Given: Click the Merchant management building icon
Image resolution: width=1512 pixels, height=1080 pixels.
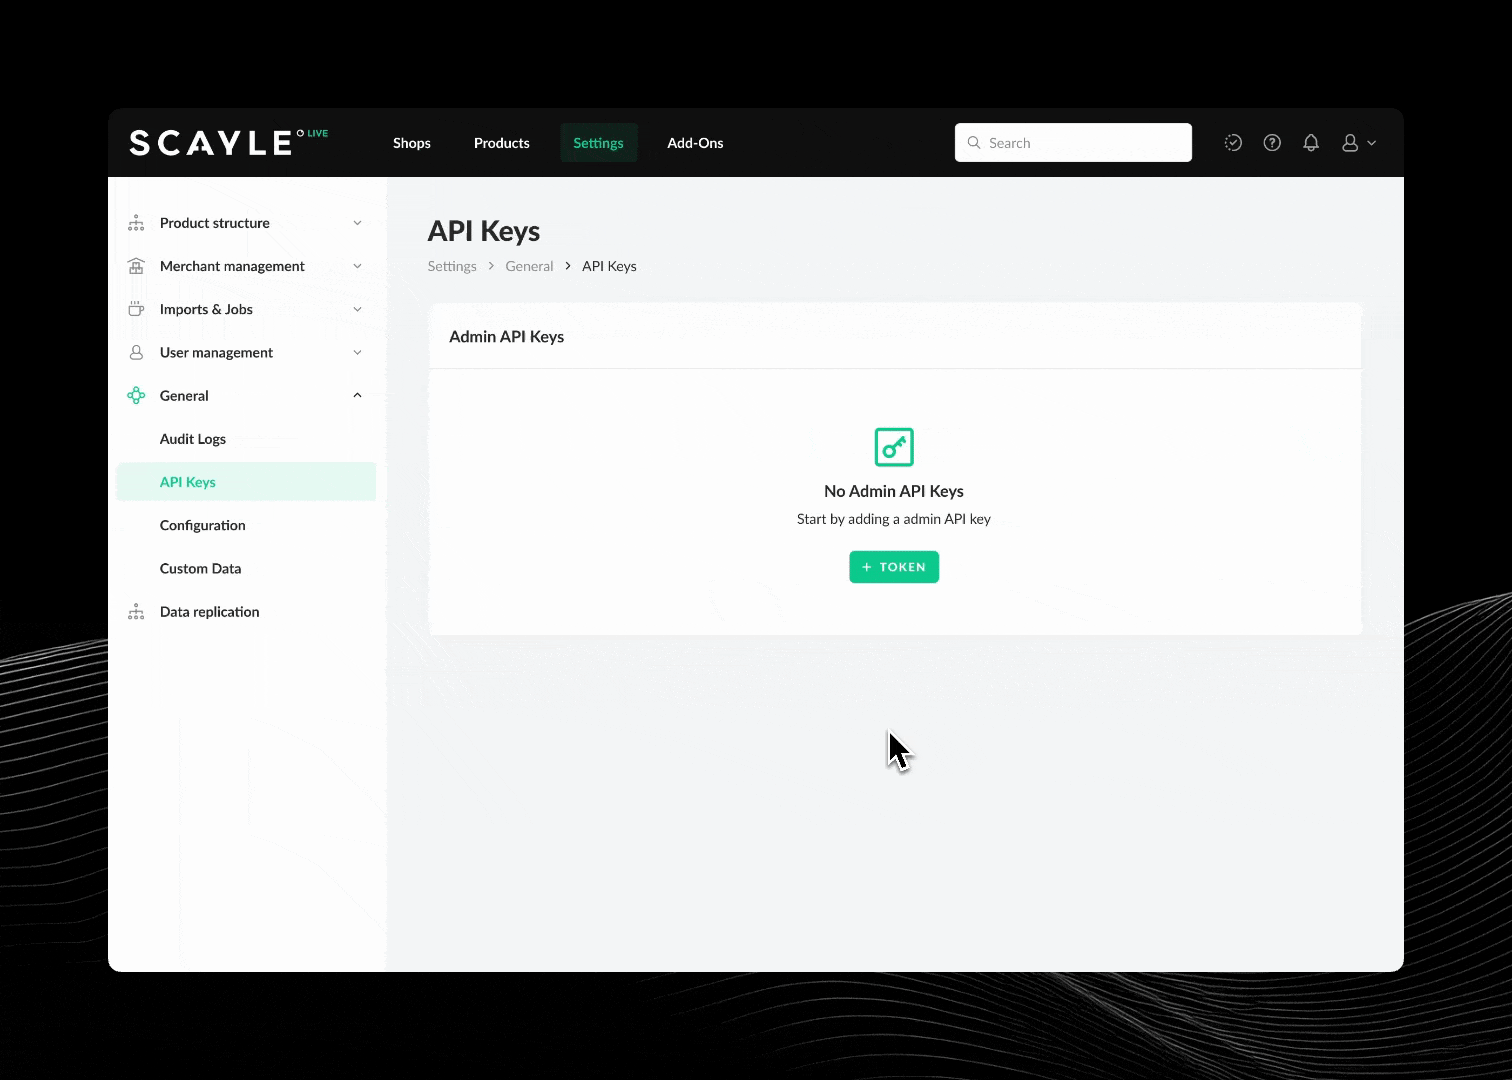Looking at the screenshot, I should pos(136,266).
